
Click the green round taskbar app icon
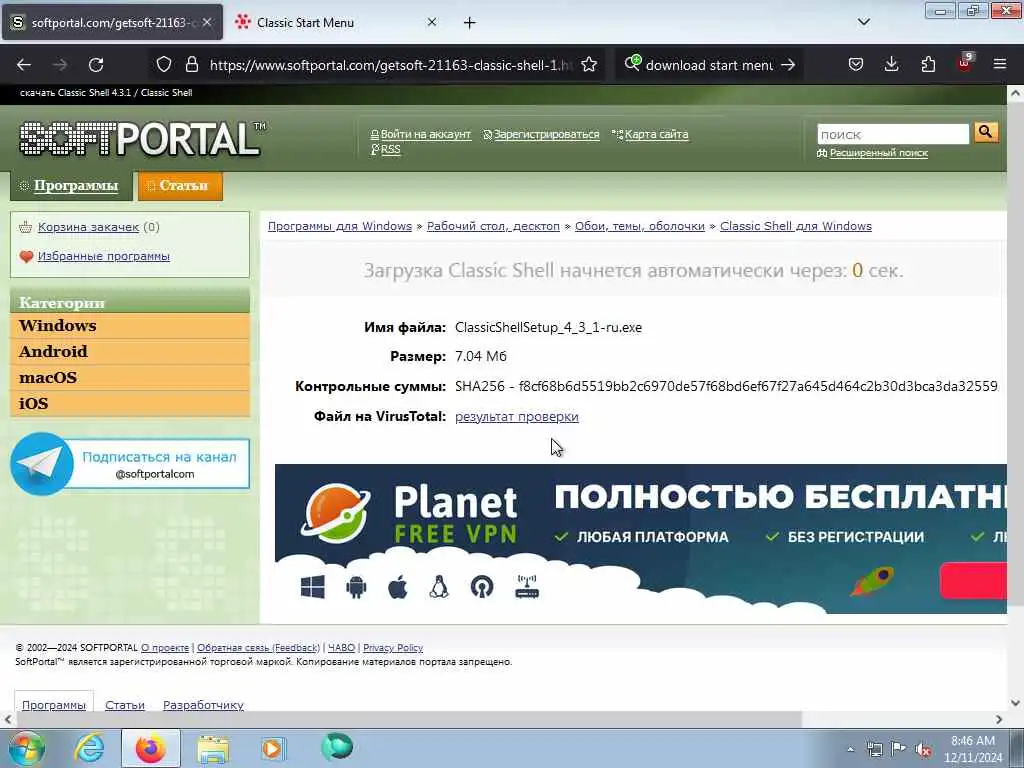click(337, 747)
